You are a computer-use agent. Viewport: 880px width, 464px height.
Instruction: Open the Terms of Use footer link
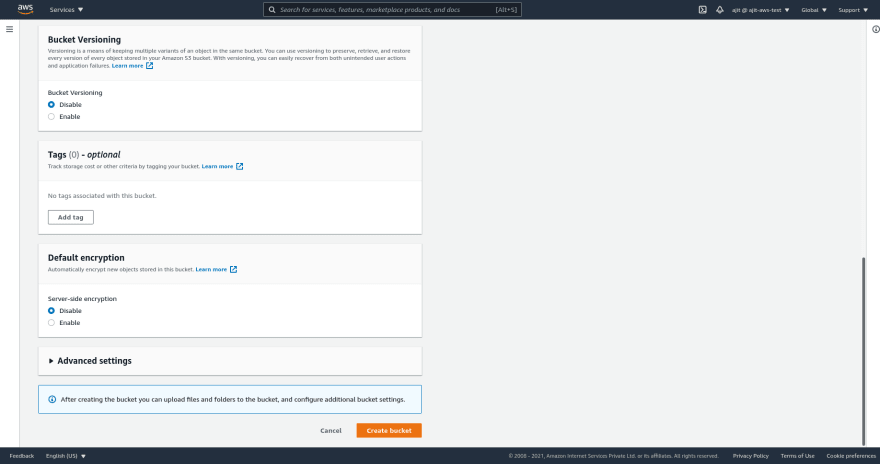click(x=797, y=456)
